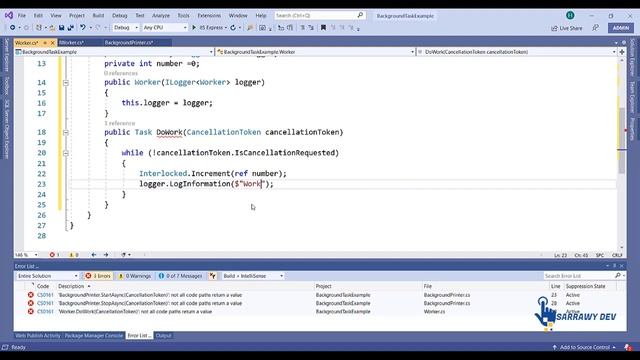This screenshot has width=640, height=360.
Task: Sort by the Description column header
Action: [x=71, y=286]
